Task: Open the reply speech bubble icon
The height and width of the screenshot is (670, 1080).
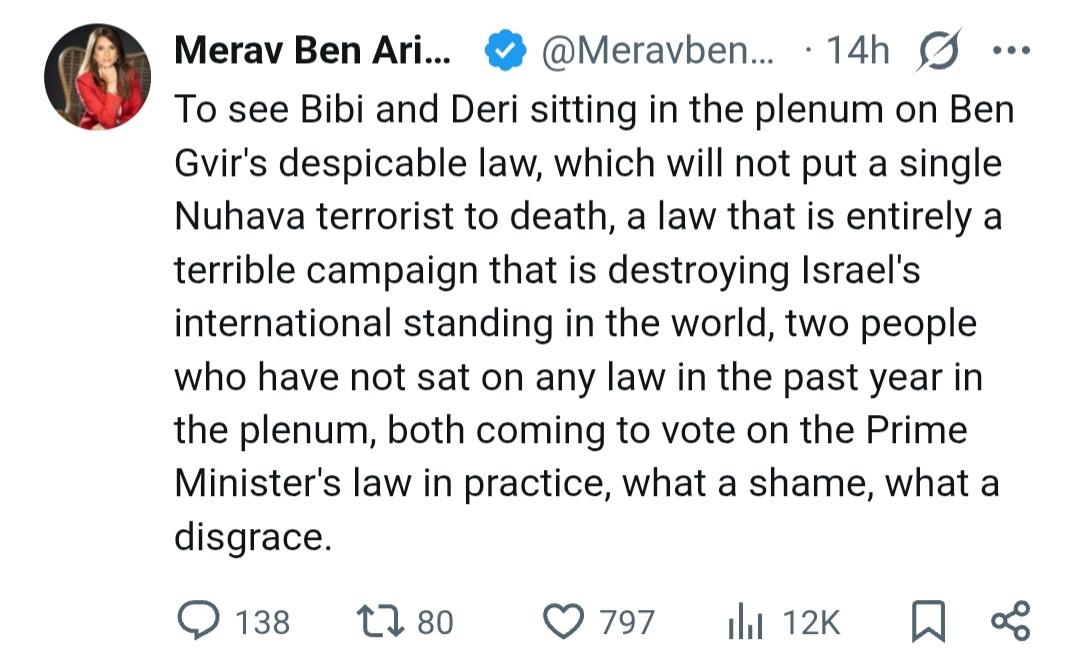Action: 200,621
